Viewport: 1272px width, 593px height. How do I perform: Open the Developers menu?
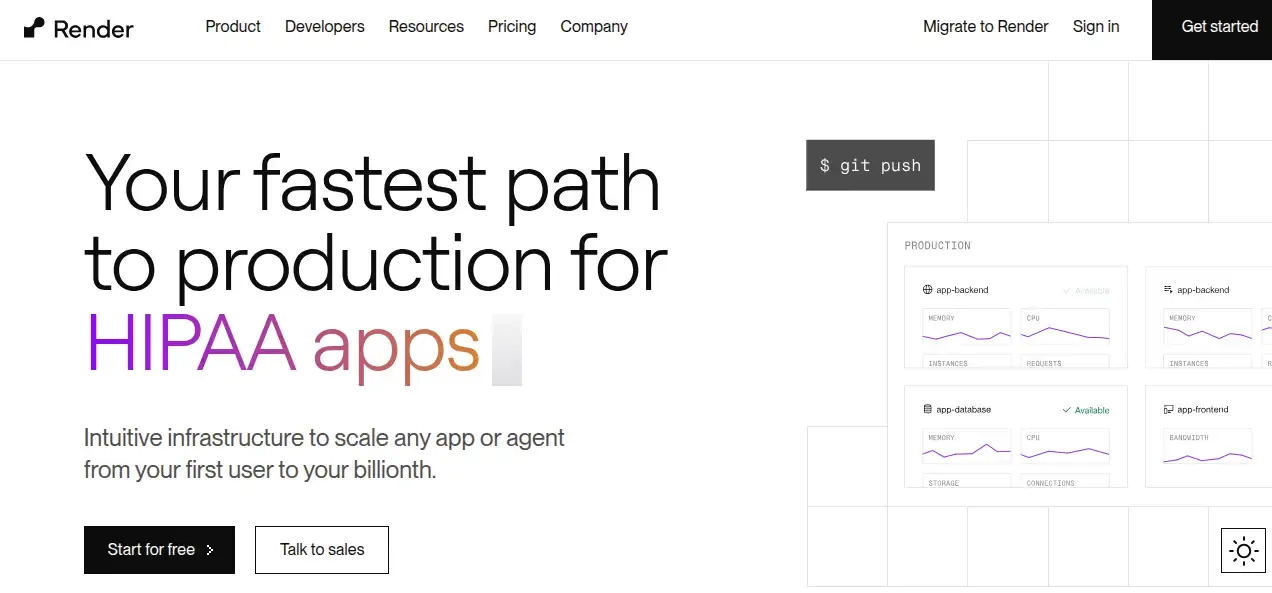coord(325,27)
